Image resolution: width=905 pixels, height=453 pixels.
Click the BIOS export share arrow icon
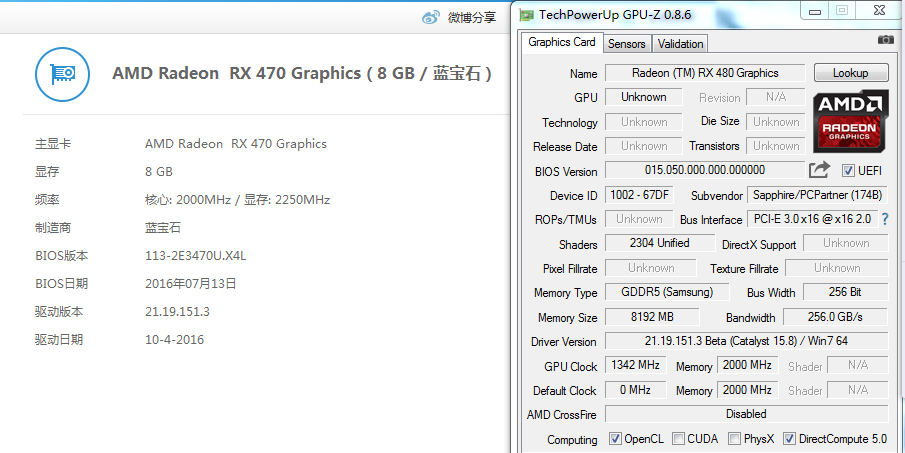[x=819, y=170]
